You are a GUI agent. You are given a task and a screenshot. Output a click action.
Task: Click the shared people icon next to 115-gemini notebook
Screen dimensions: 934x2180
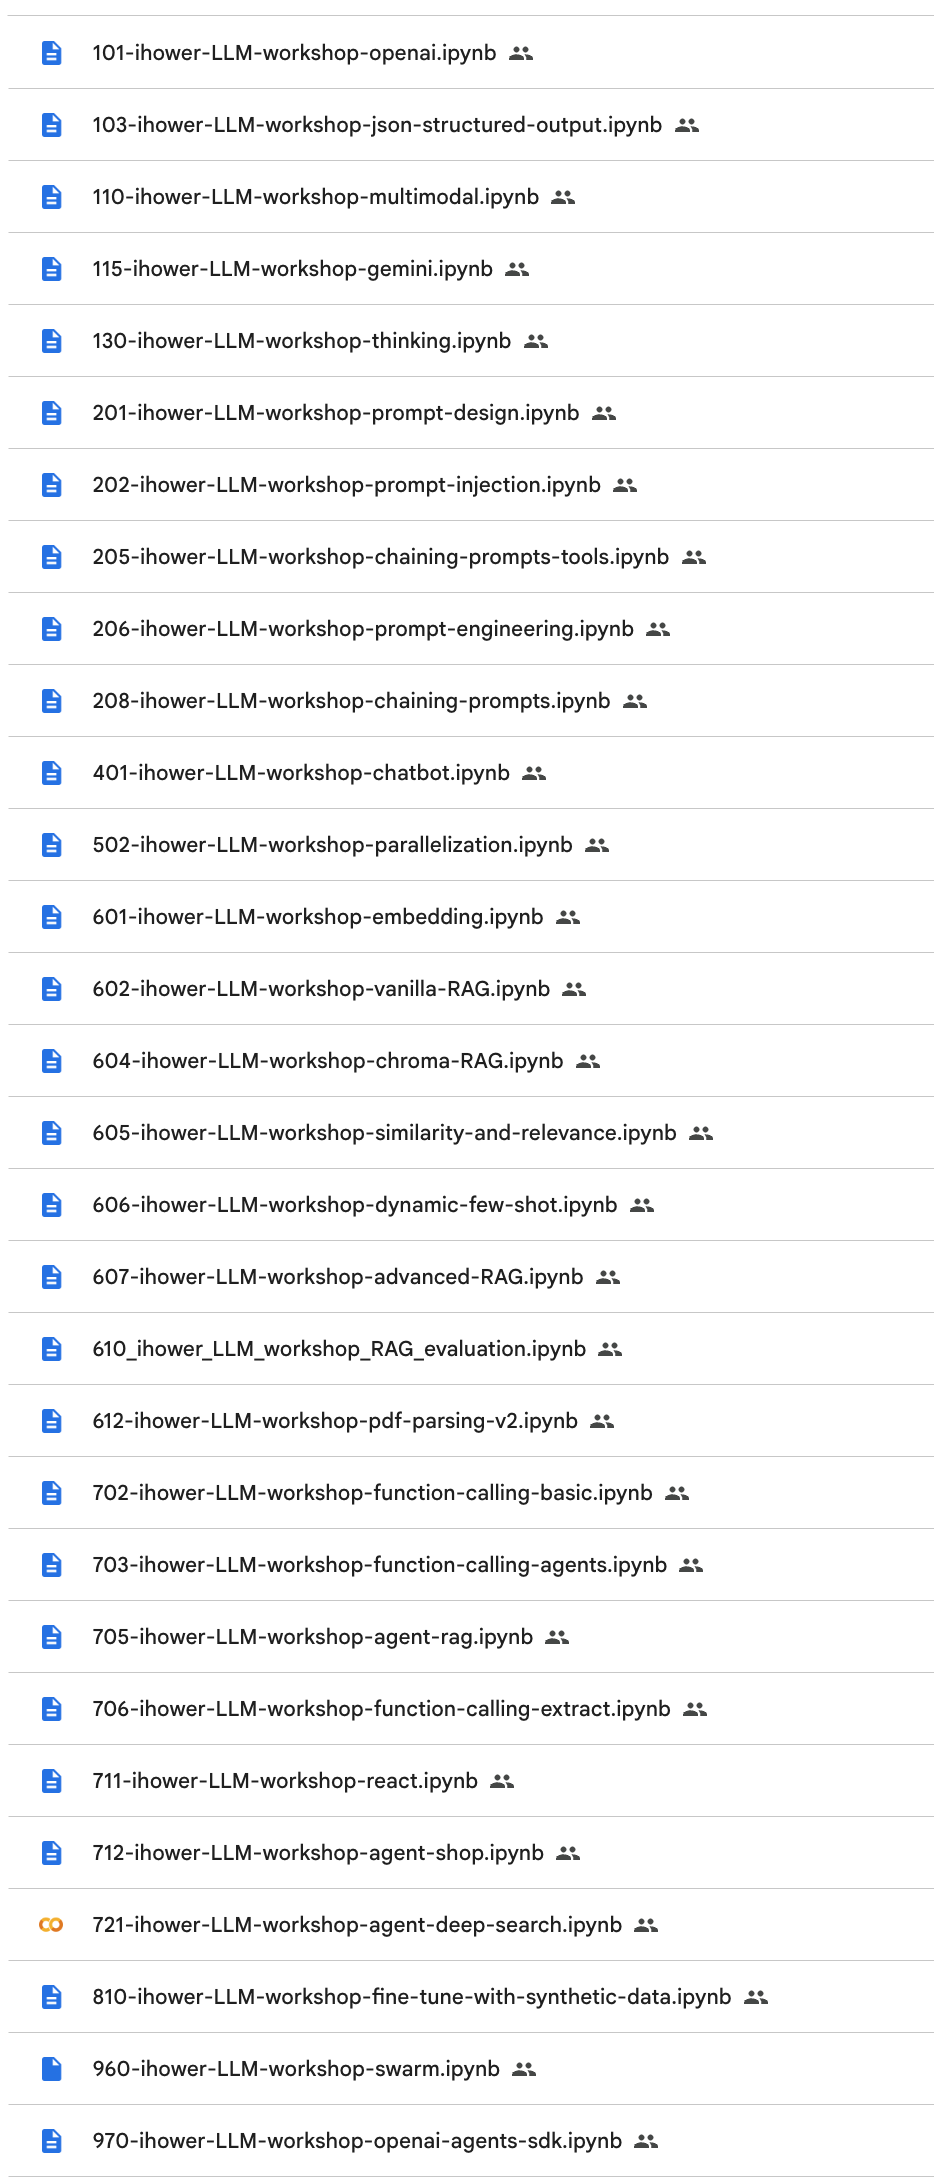click(517, 269)
